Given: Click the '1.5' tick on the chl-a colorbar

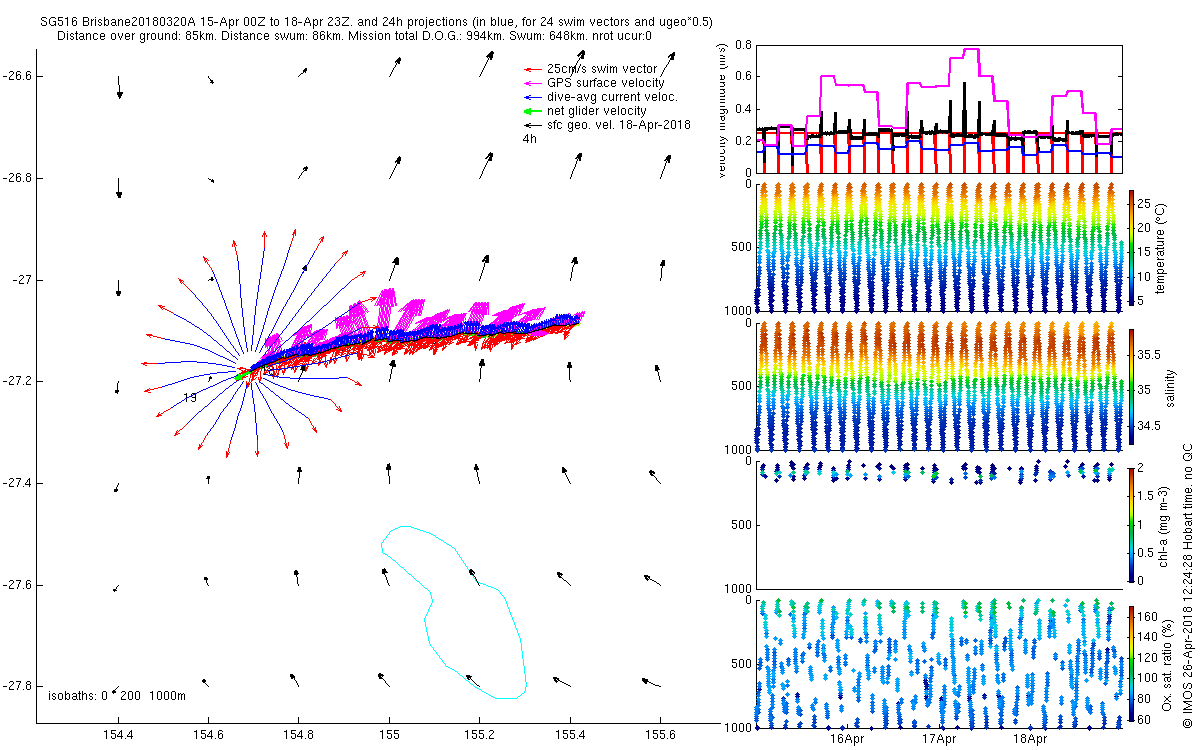Looking at the screenshot, I should coord(1147,495).
